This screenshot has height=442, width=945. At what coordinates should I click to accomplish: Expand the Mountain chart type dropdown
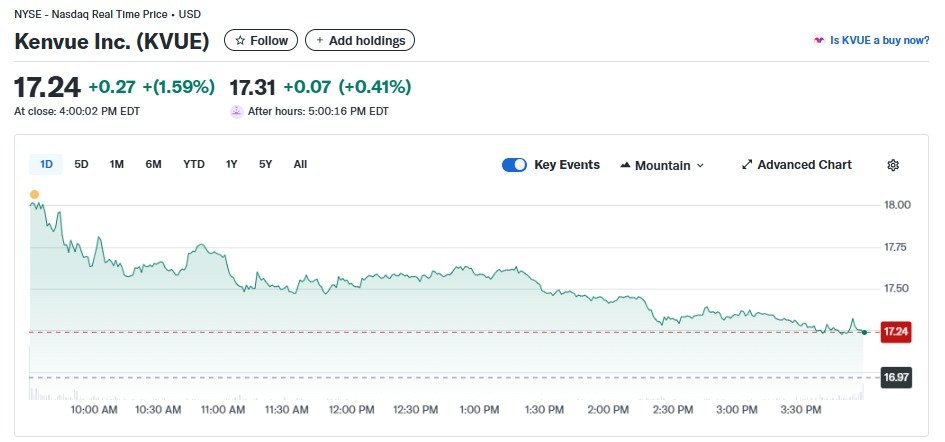pyautogui.click(x=662, y=165)
